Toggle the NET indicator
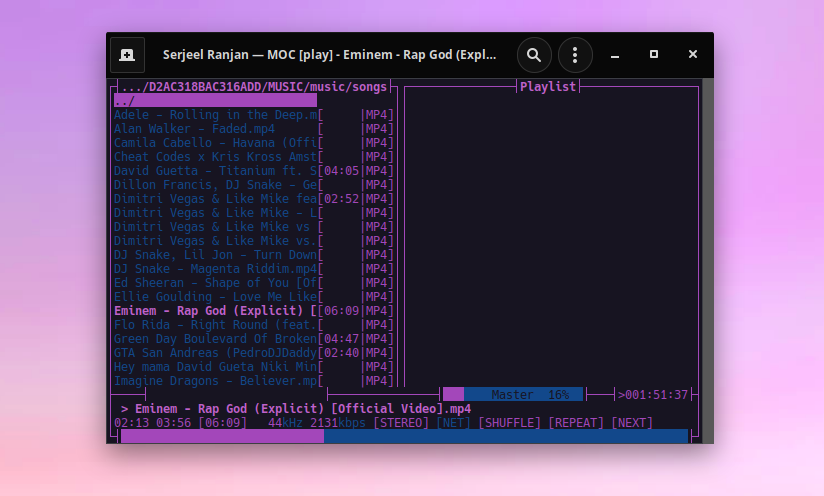824x496 pixels. (454, 423)
